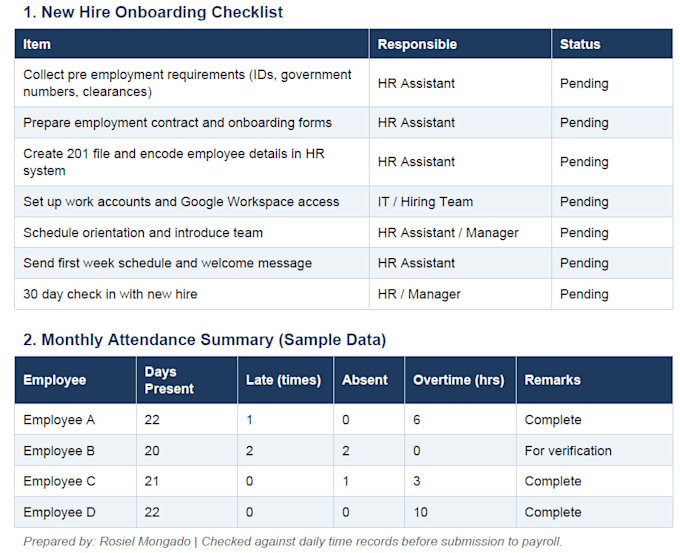Click 'IT / Hiring Team' responsible cell
The height and width of the screenshot is (553, 680).
(x=460, y=202)
